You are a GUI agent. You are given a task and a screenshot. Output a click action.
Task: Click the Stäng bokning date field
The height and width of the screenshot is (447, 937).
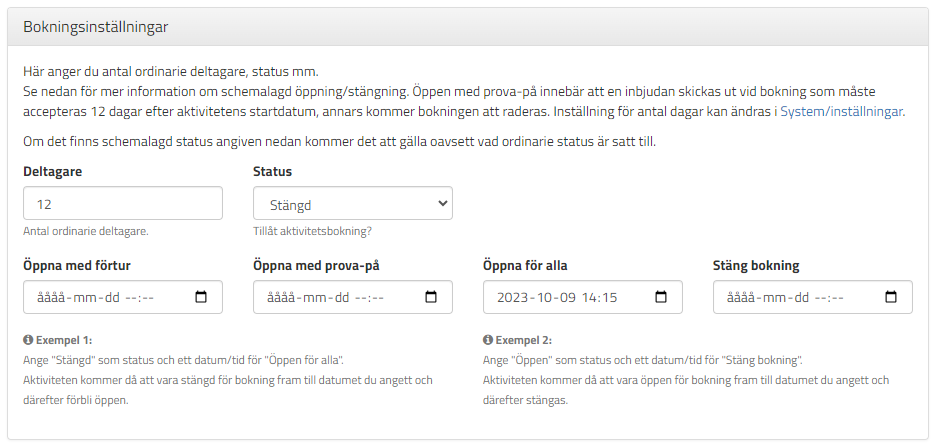click(x=813, y=297)
